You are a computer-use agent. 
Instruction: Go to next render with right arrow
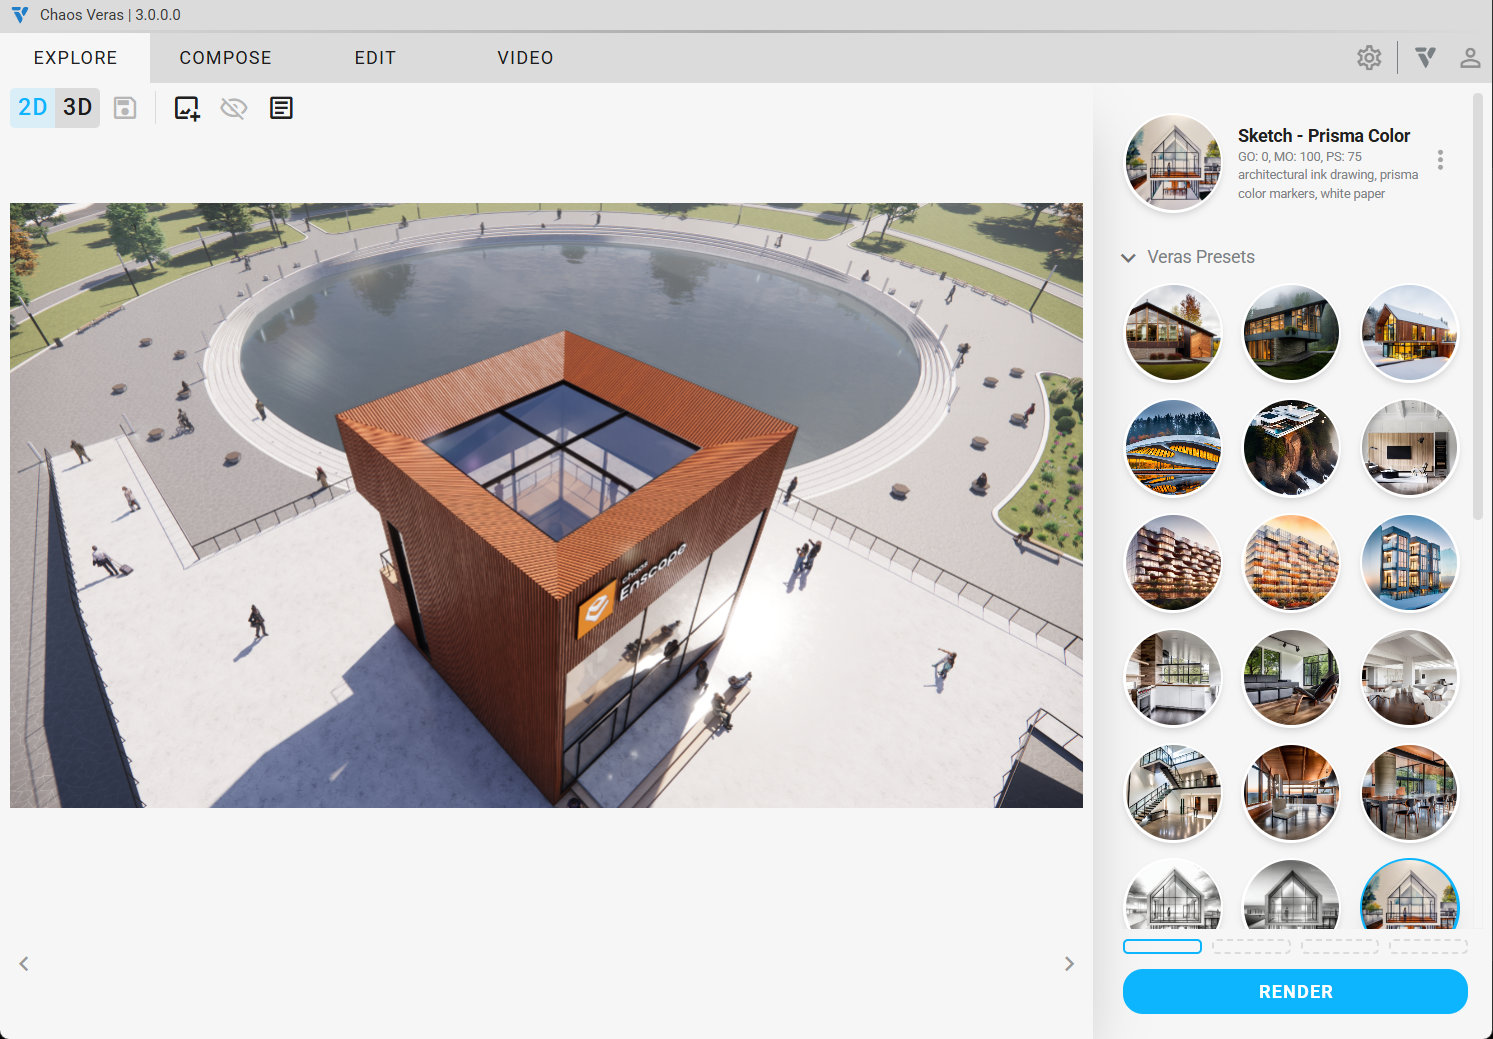click(1069, 964)
